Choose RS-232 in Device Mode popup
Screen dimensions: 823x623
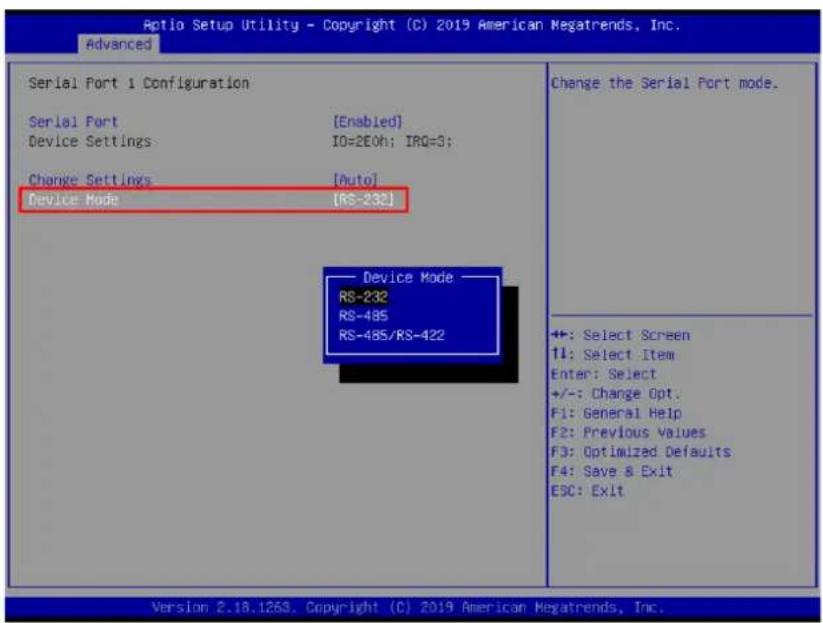point(363,297)
